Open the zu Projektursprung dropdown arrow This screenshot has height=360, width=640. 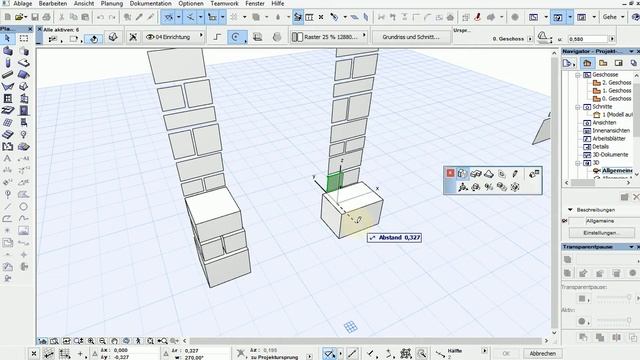309,357
